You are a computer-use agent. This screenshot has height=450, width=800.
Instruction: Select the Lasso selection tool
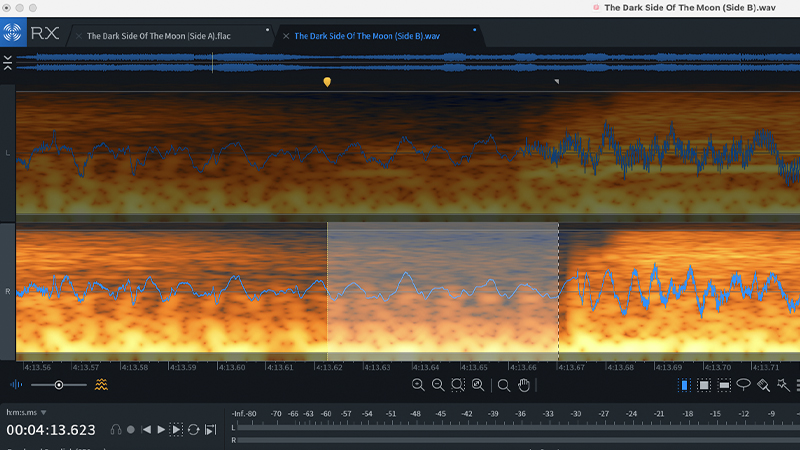click(743, 385)
